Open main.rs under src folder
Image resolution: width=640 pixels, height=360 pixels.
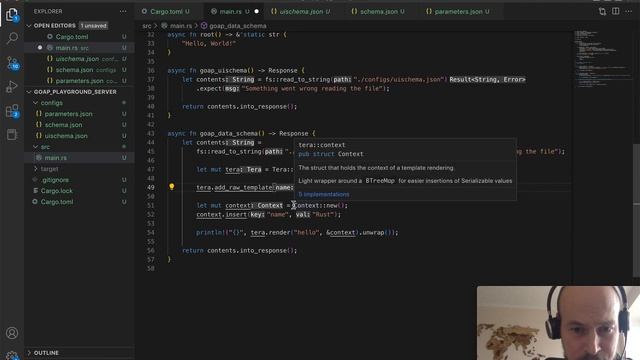point(79,158)
